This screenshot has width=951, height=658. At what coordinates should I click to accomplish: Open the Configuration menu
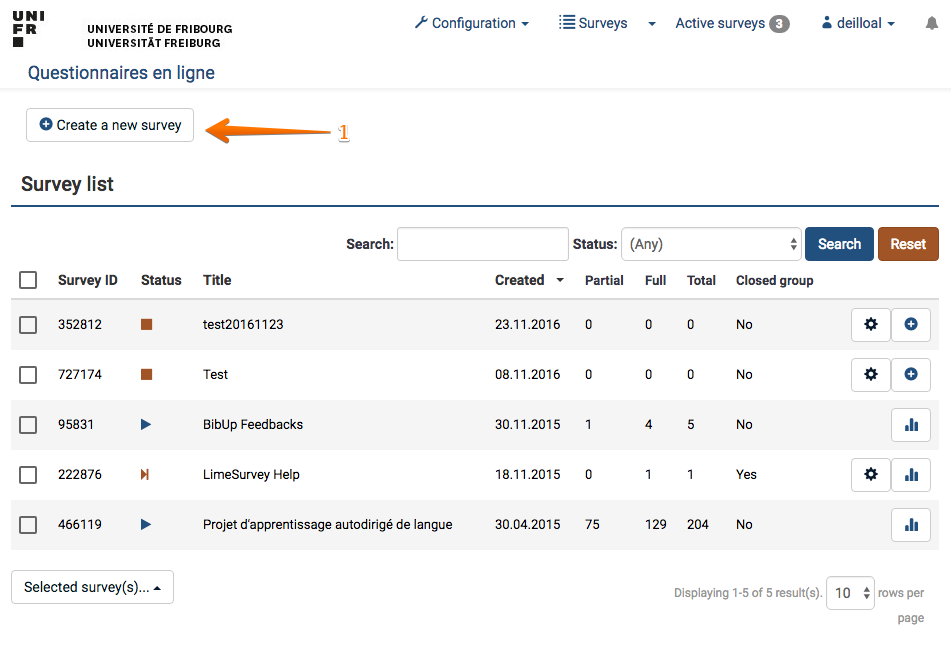[471, 23]
